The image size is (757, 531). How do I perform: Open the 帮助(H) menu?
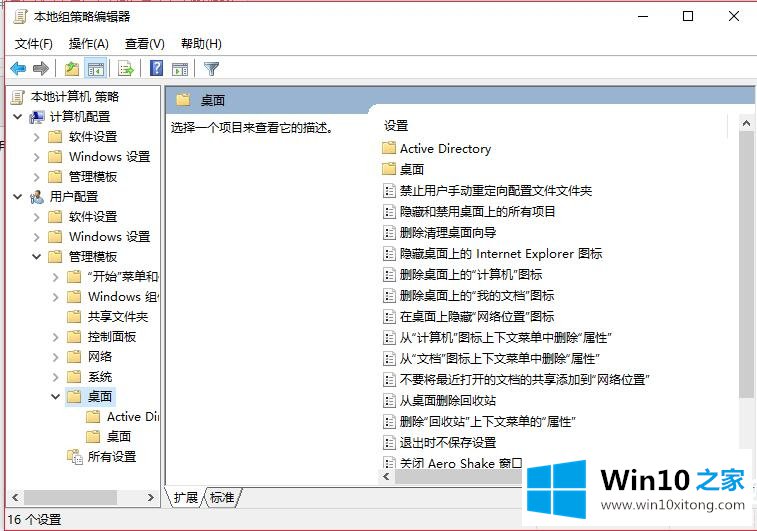tap(201, 44)
